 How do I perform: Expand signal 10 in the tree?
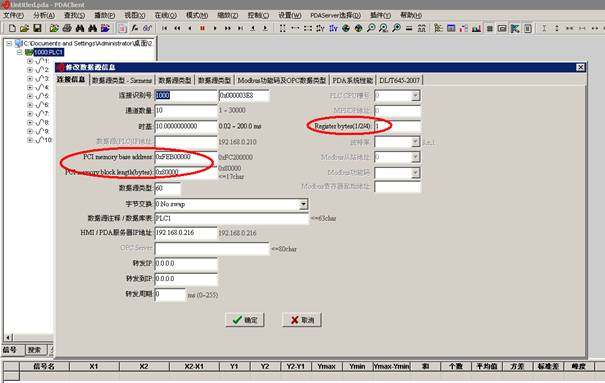30,140
